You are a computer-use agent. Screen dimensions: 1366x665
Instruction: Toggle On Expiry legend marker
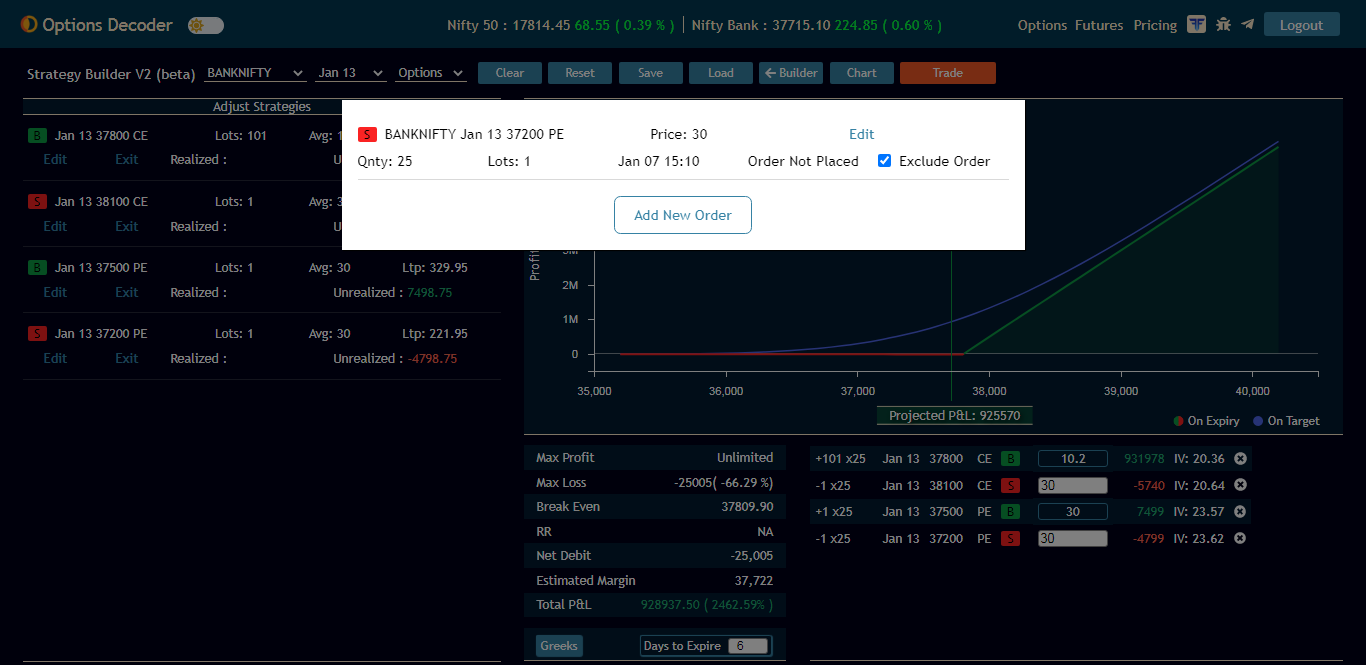pos(1180,421)
